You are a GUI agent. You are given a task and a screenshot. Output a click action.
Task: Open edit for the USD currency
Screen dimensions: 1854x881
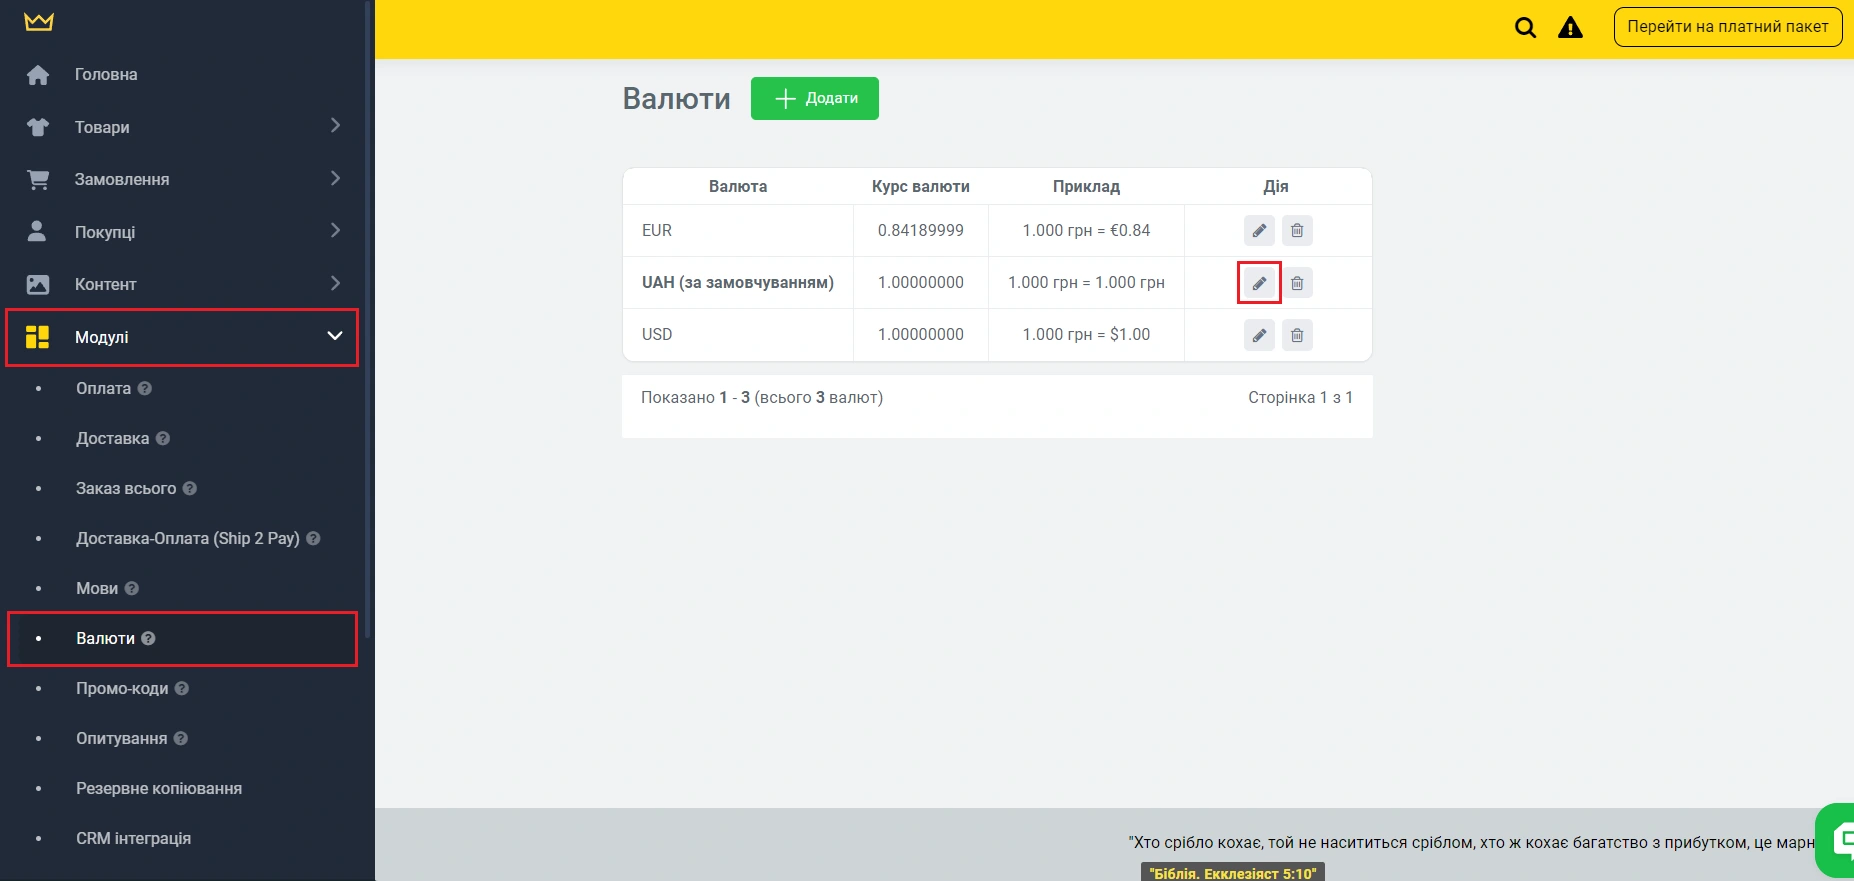click(1259, 335)
